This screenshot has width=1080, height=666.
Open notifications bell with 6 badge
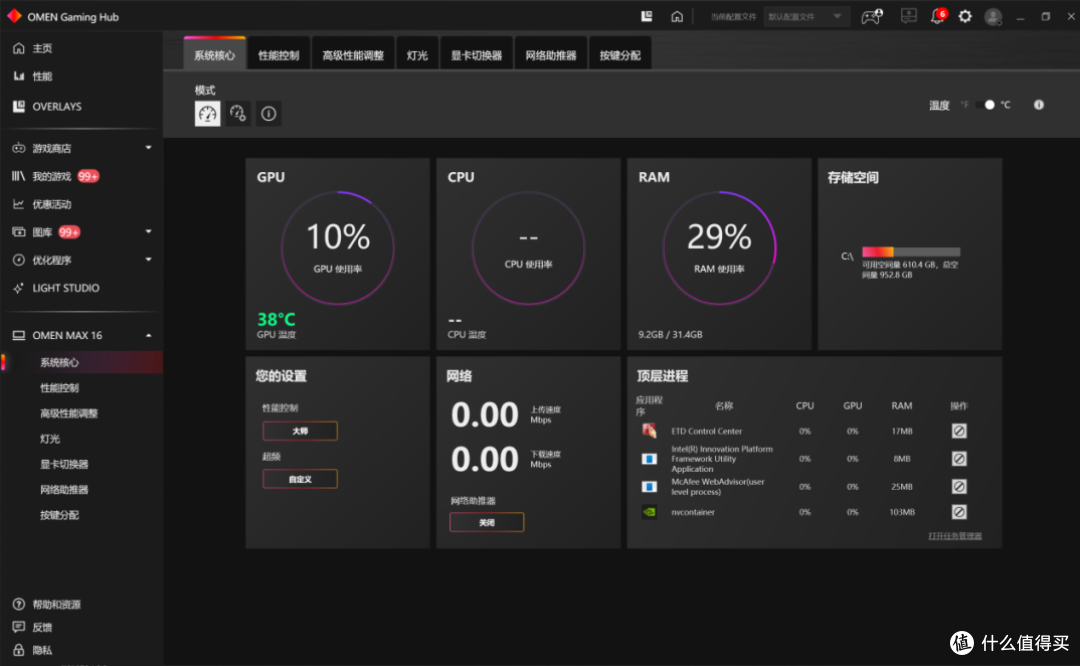point(938,16)
